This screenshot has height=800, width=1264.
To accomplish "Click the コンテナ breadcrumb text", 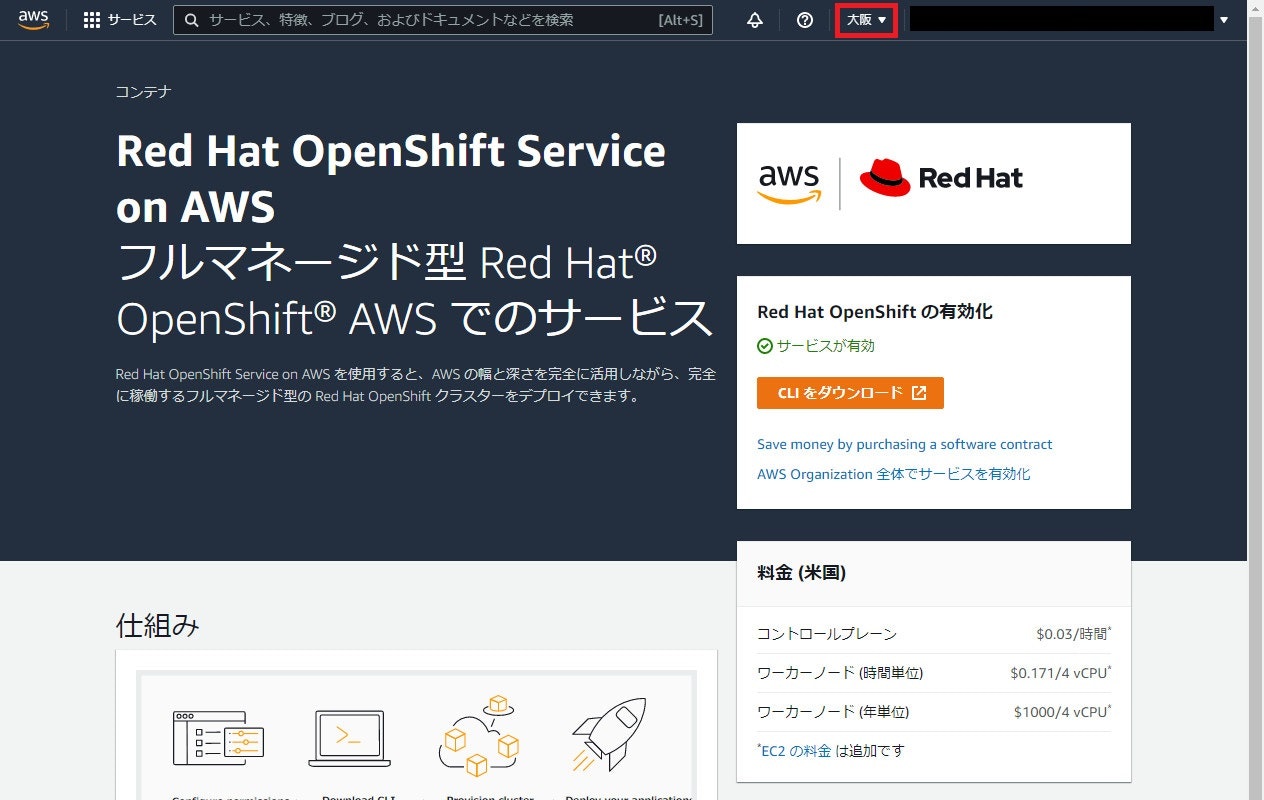I will pos(144,92).
